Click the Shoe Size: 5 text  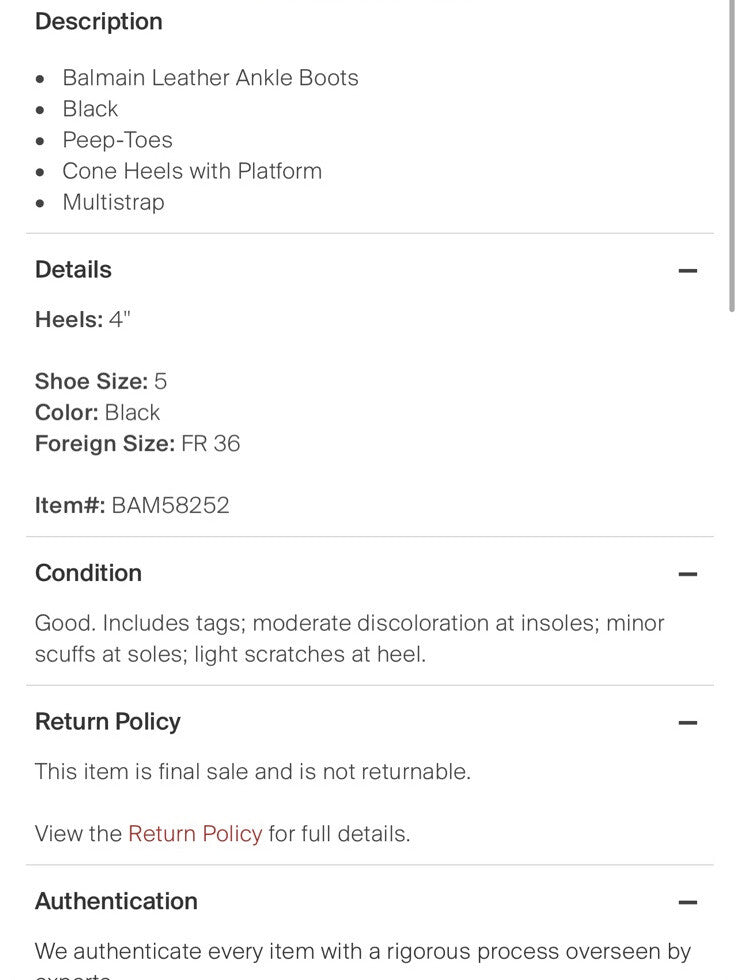click(x=101, y=381)
